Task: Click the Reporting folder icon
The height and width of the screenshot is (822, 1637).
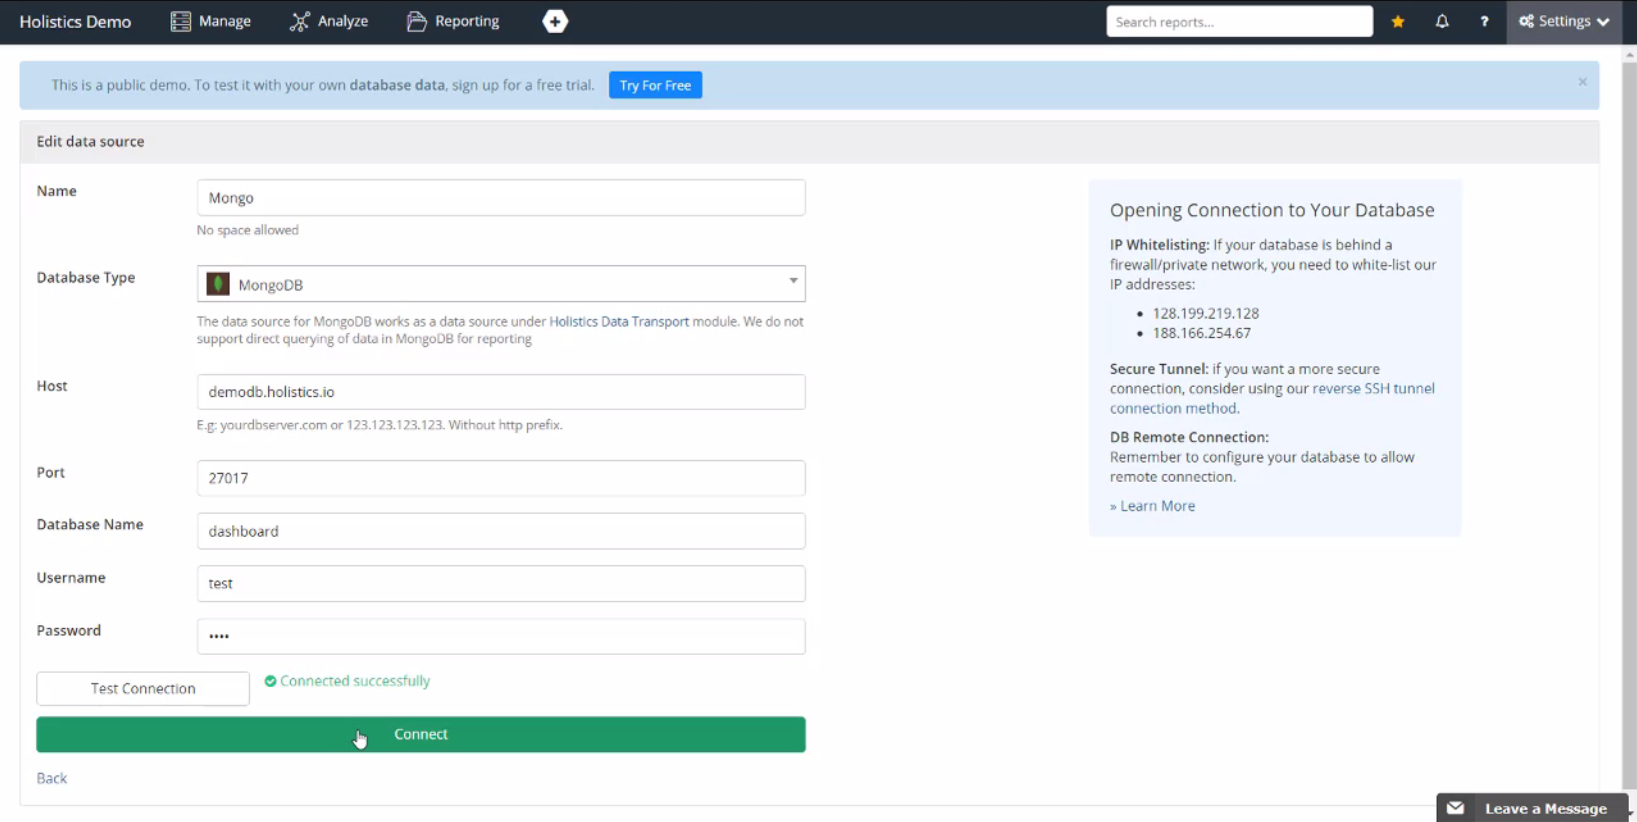Action: point(416,21)
